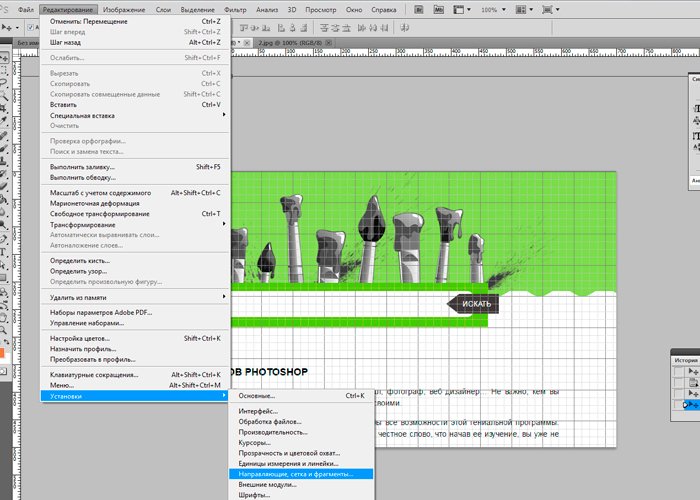The height and width of the screenshot is (500, 700).
Task: Choose 'Направляющие, сетка и фрагменты...' menu item
Action: click(x=295, y=474)
